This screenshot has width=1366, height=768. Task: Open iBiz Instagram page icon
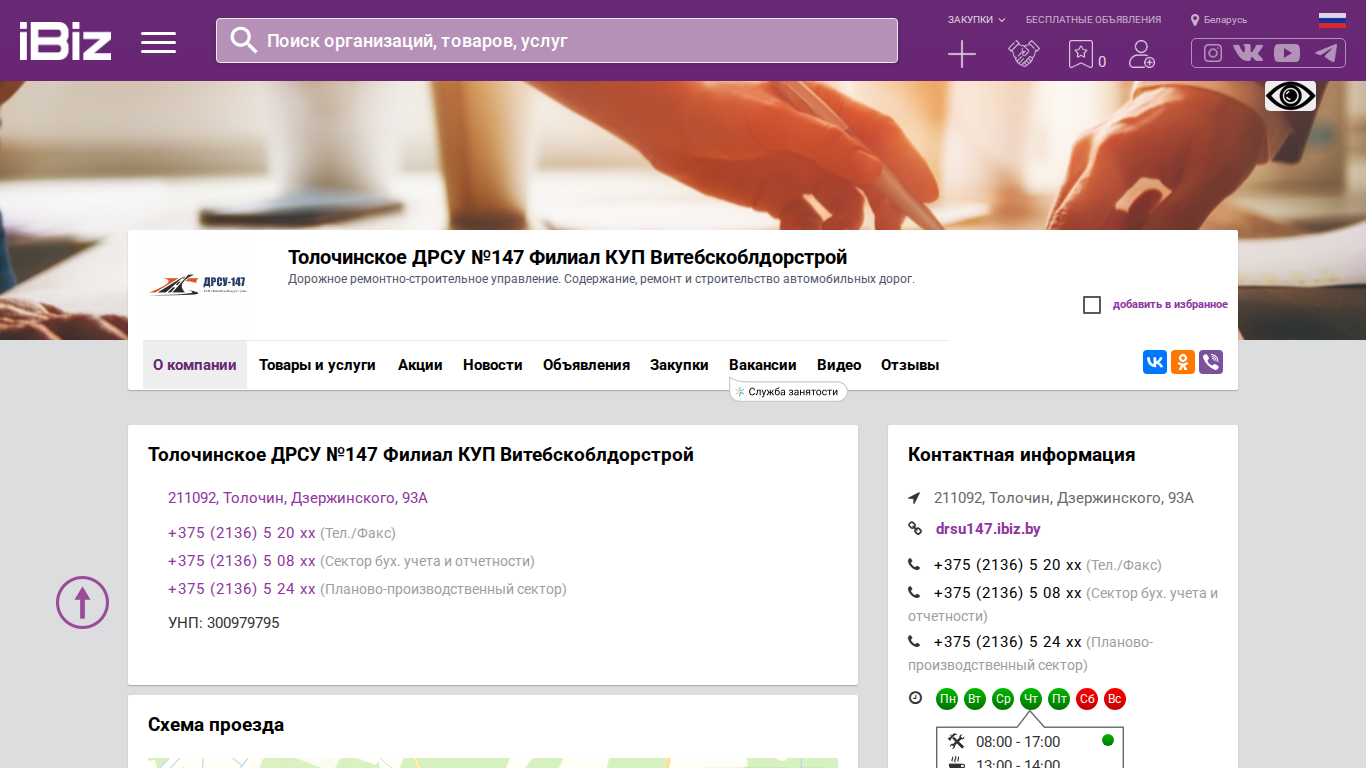point(1213,54)
